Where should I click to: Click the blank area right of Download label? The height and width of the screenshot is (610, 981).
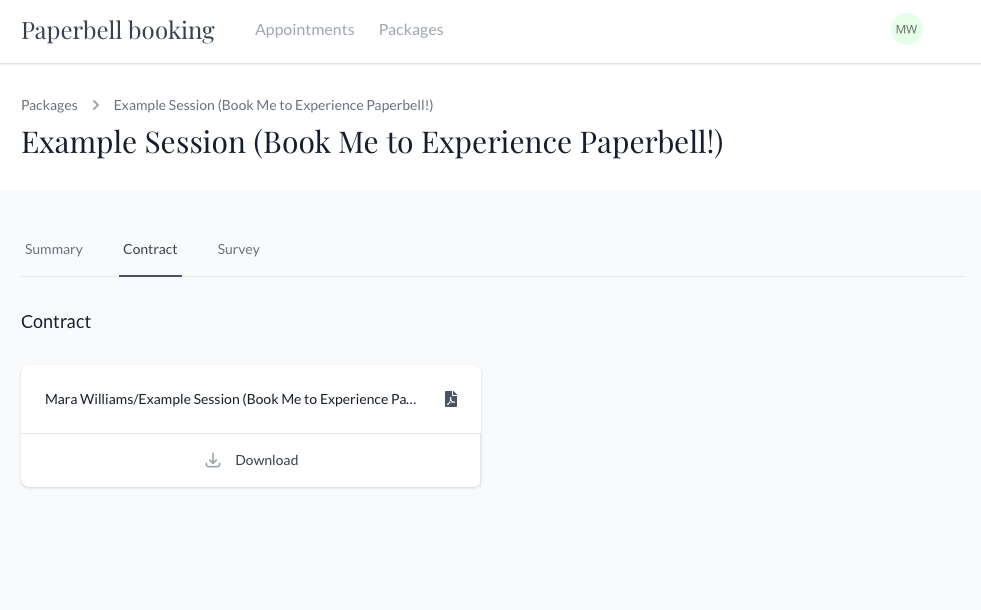coord(390,460)
